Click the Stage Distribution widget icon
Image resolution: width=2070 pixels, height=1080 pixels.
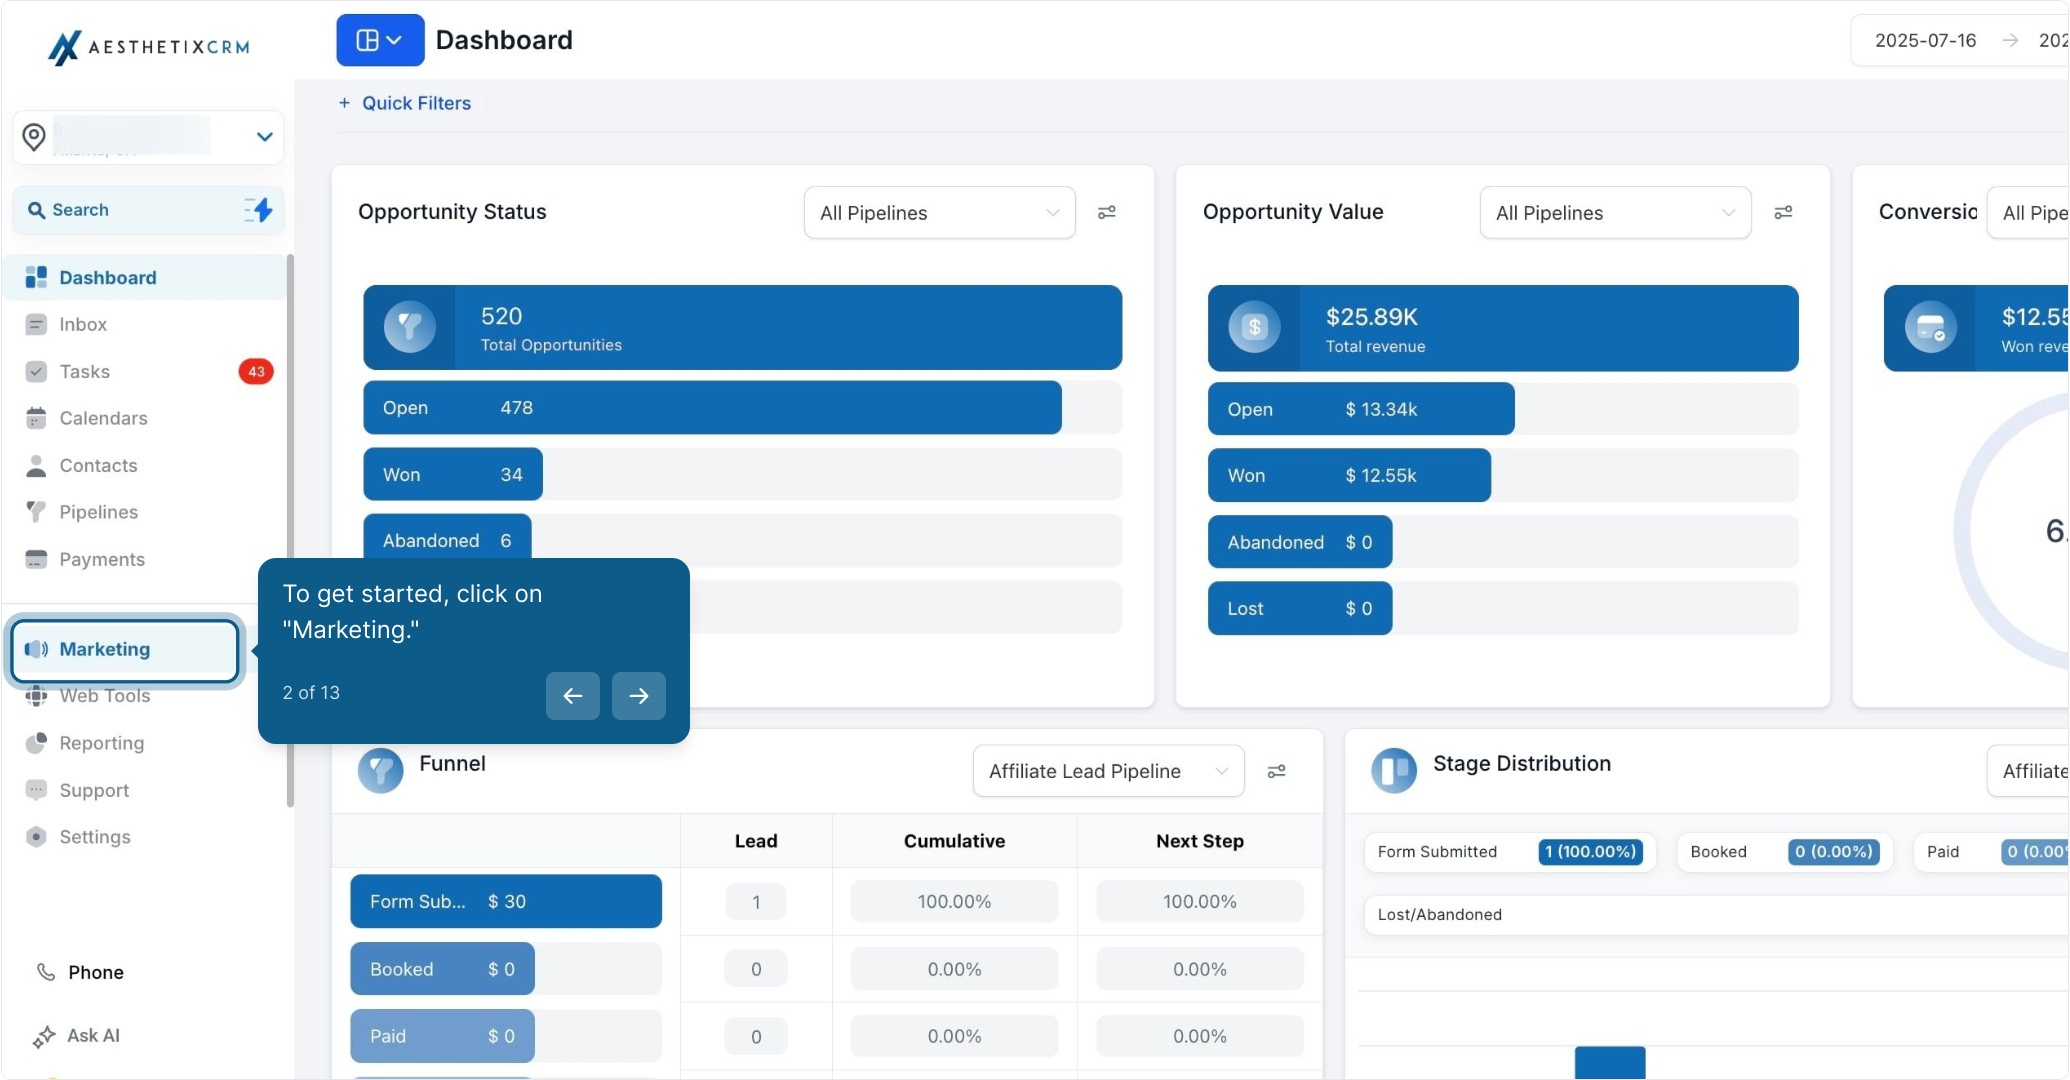click(x=1394, y=771)
